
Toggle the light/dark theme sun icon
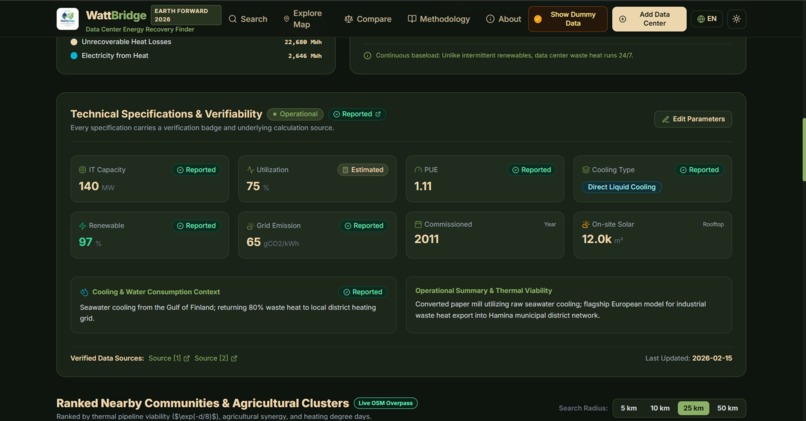coord(737,19)
